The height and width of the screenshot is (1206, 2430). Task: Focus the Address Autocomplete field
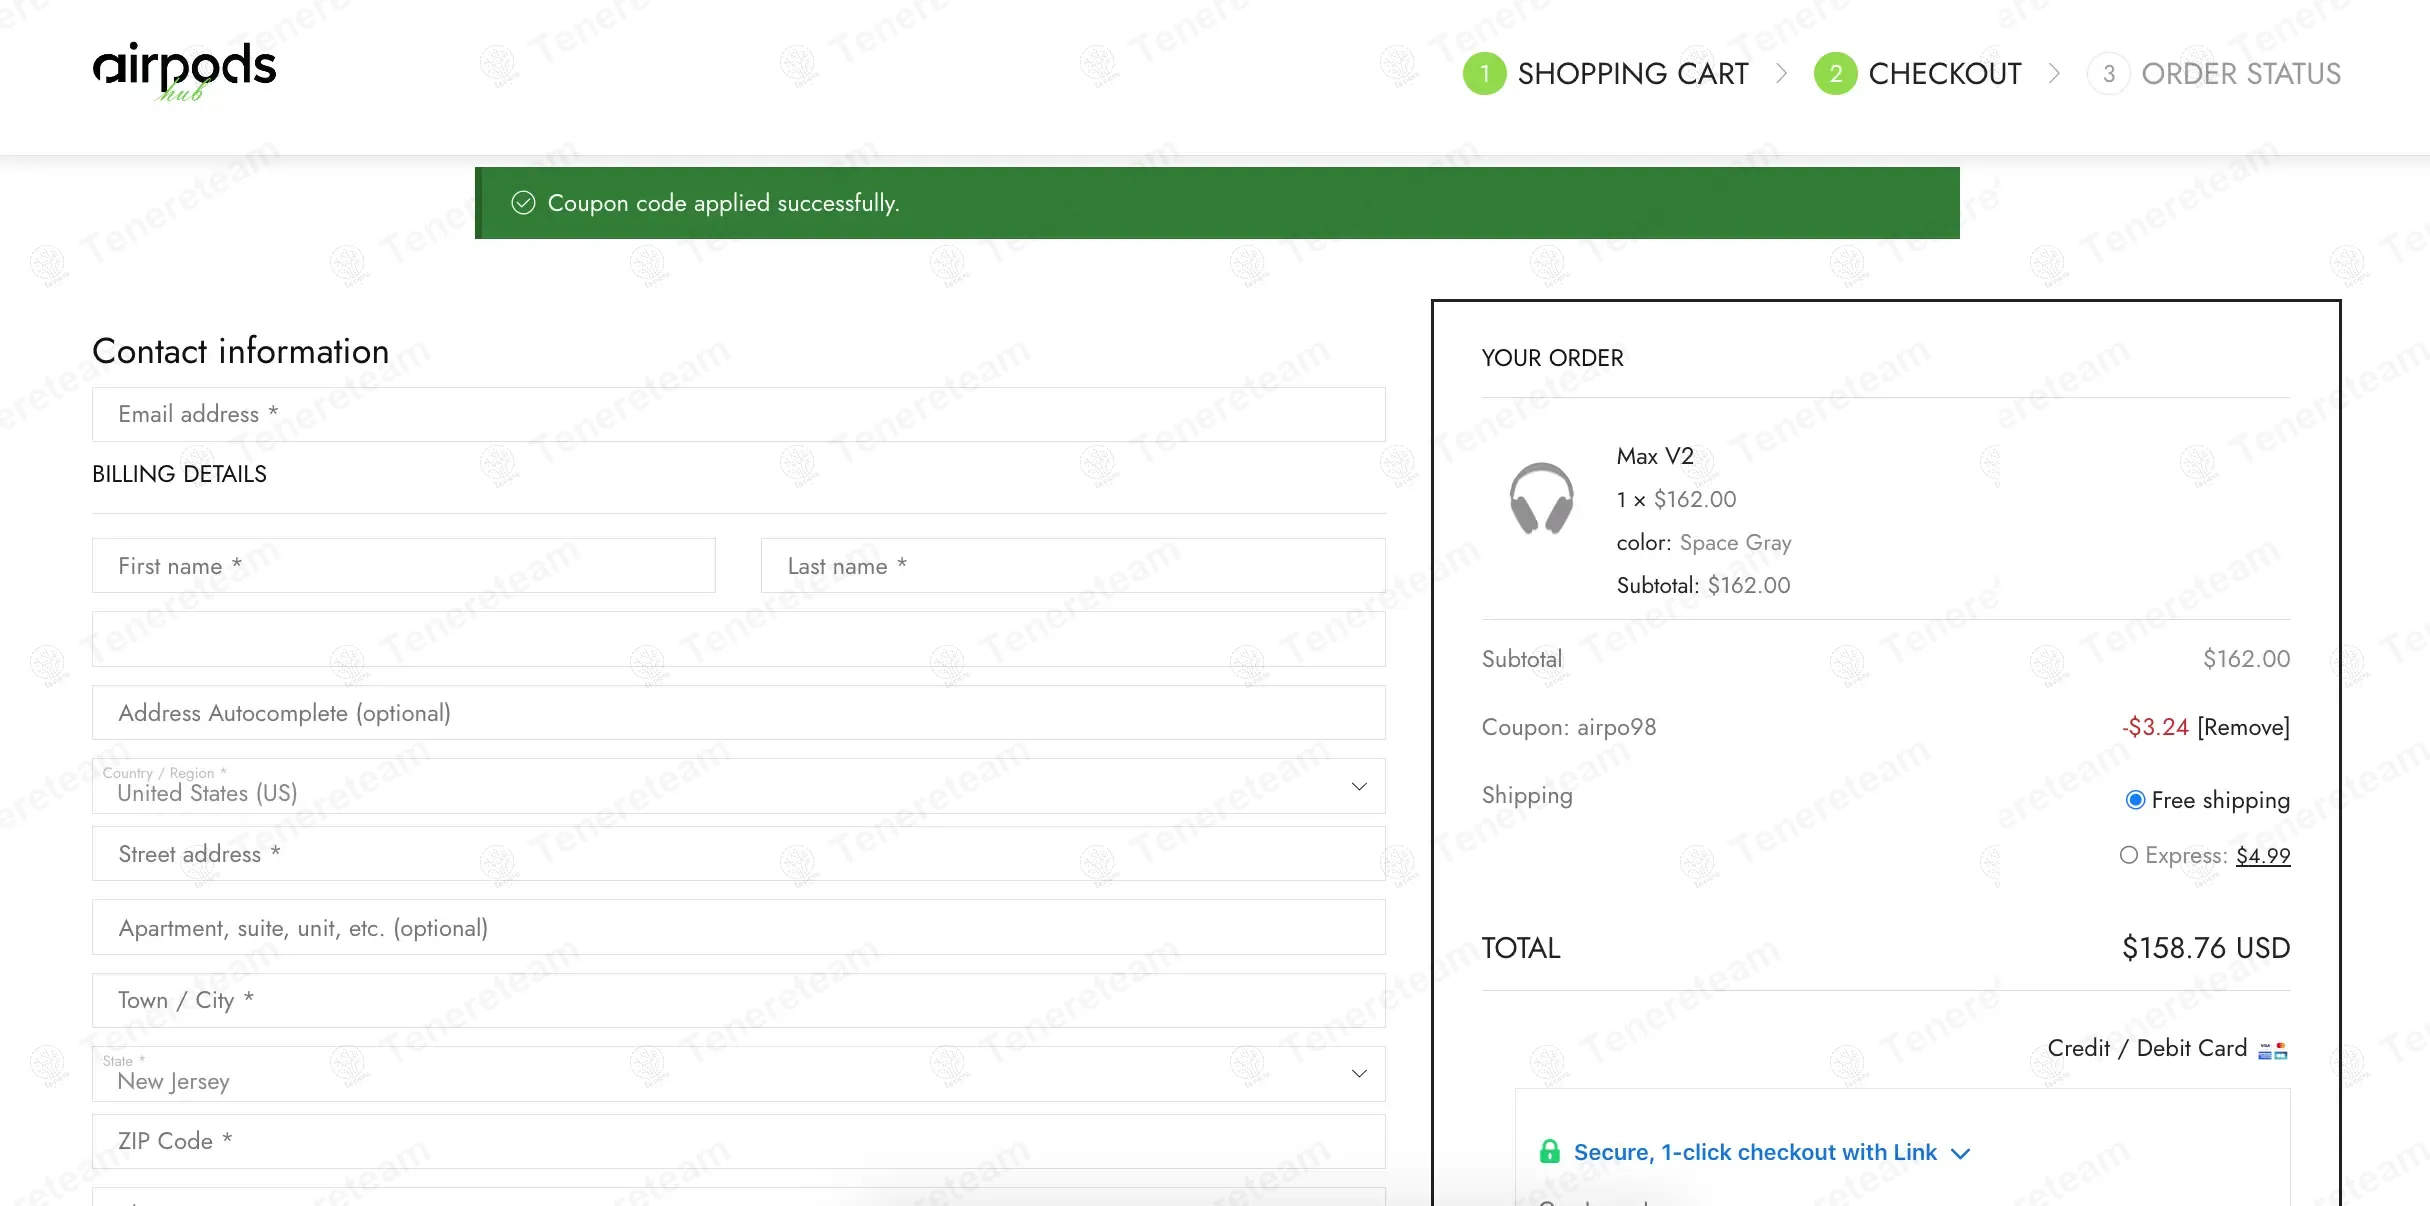(739, 713)
